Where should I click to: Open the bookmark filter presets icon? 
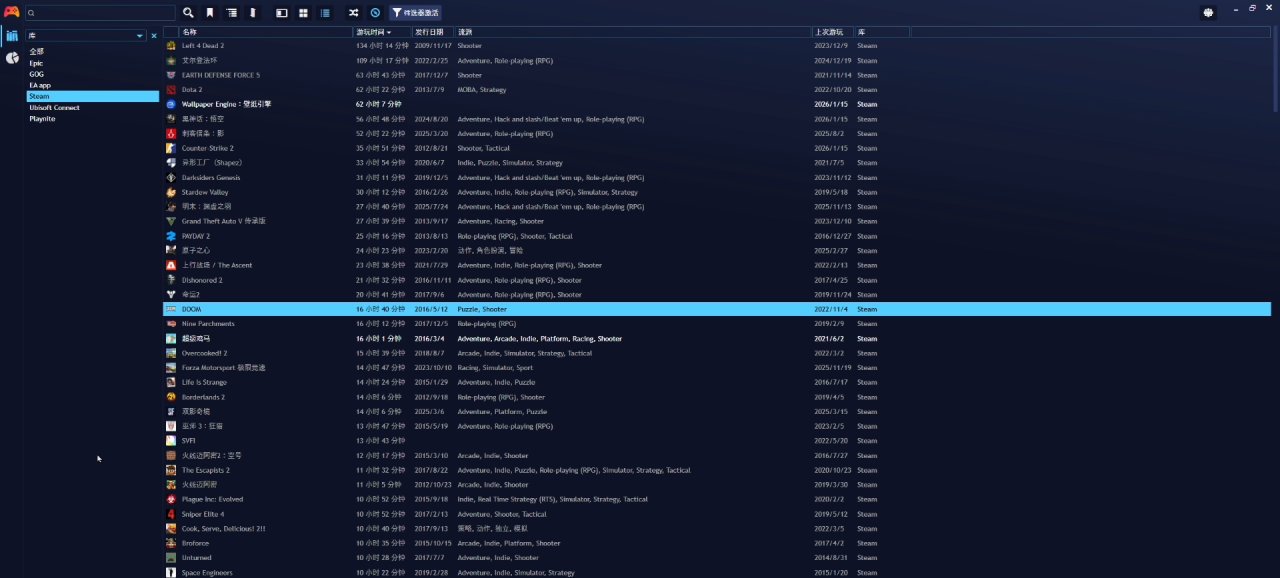pyautogui.click(x=210, y=13)
